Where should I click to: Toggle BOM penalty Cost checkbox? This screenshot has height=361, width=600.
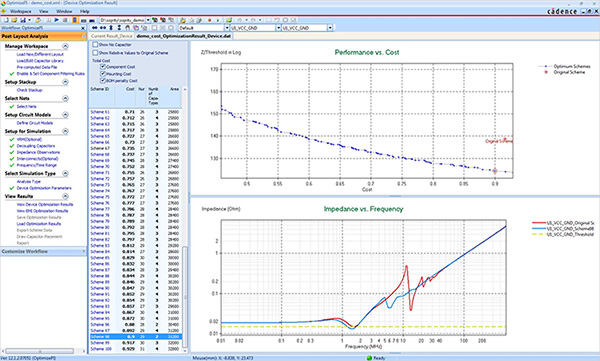point(103,80)
